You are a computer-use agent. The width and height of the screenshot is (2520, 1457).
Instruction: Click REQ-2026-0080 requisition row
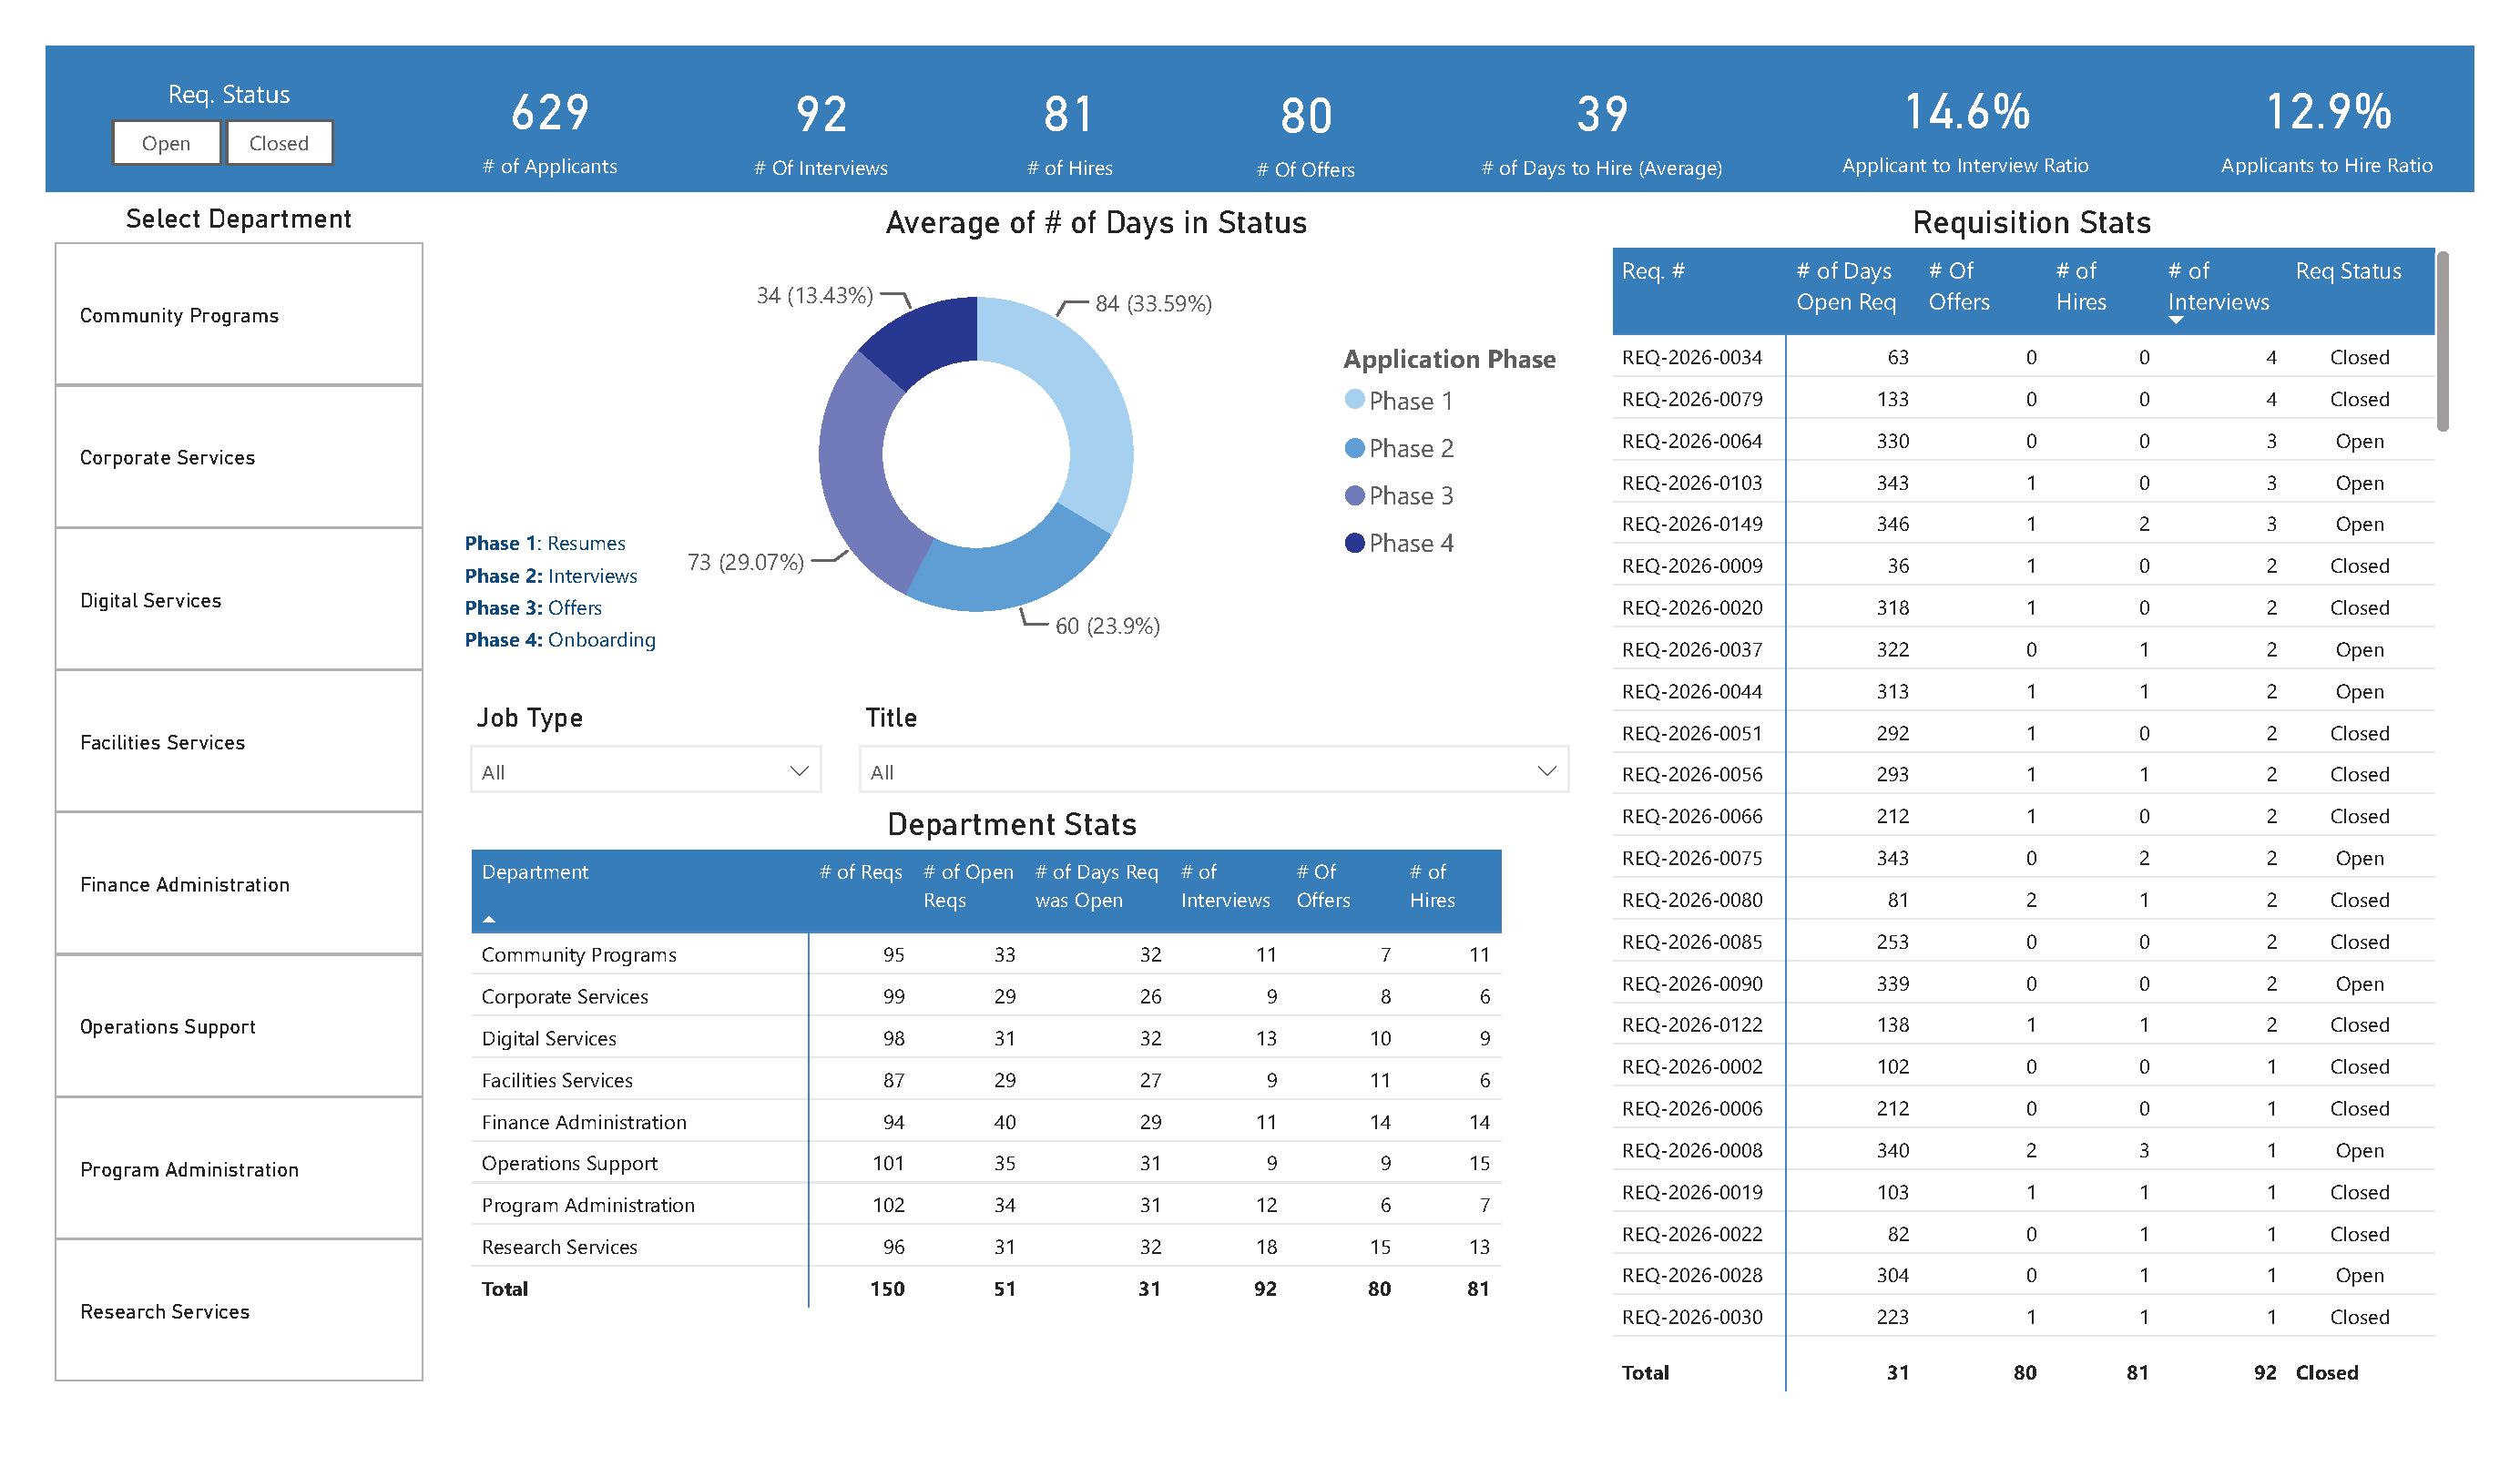(x=2023, y=900)
